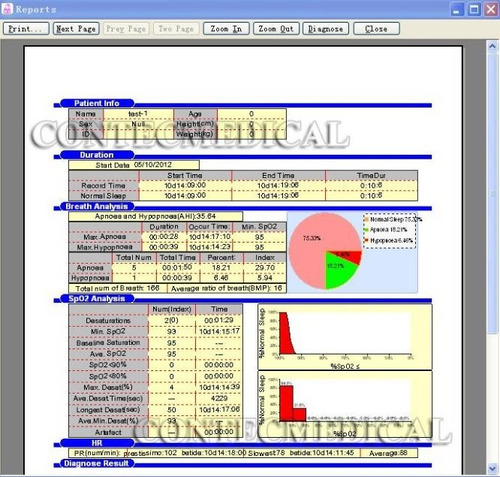Screen dimensions: 500x477
Task: Click Max.Apnoea duration 00:00:28
Action: point(163,237)
